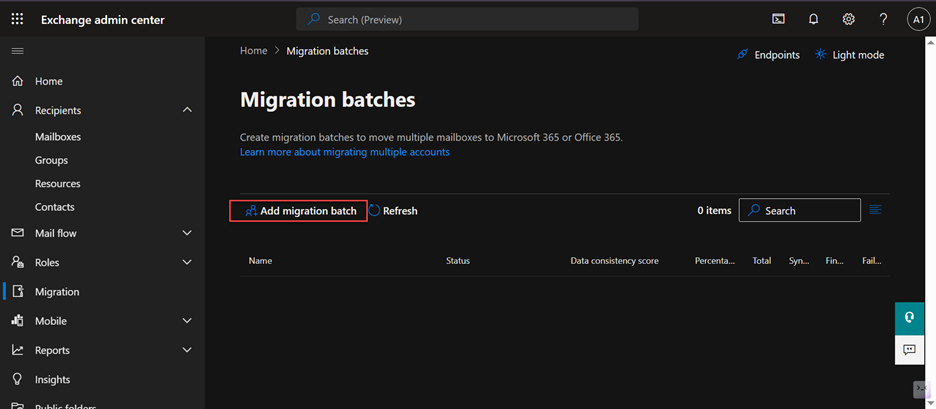Open Learn more about migrating multiple accounts

click(x=344, y=152)
